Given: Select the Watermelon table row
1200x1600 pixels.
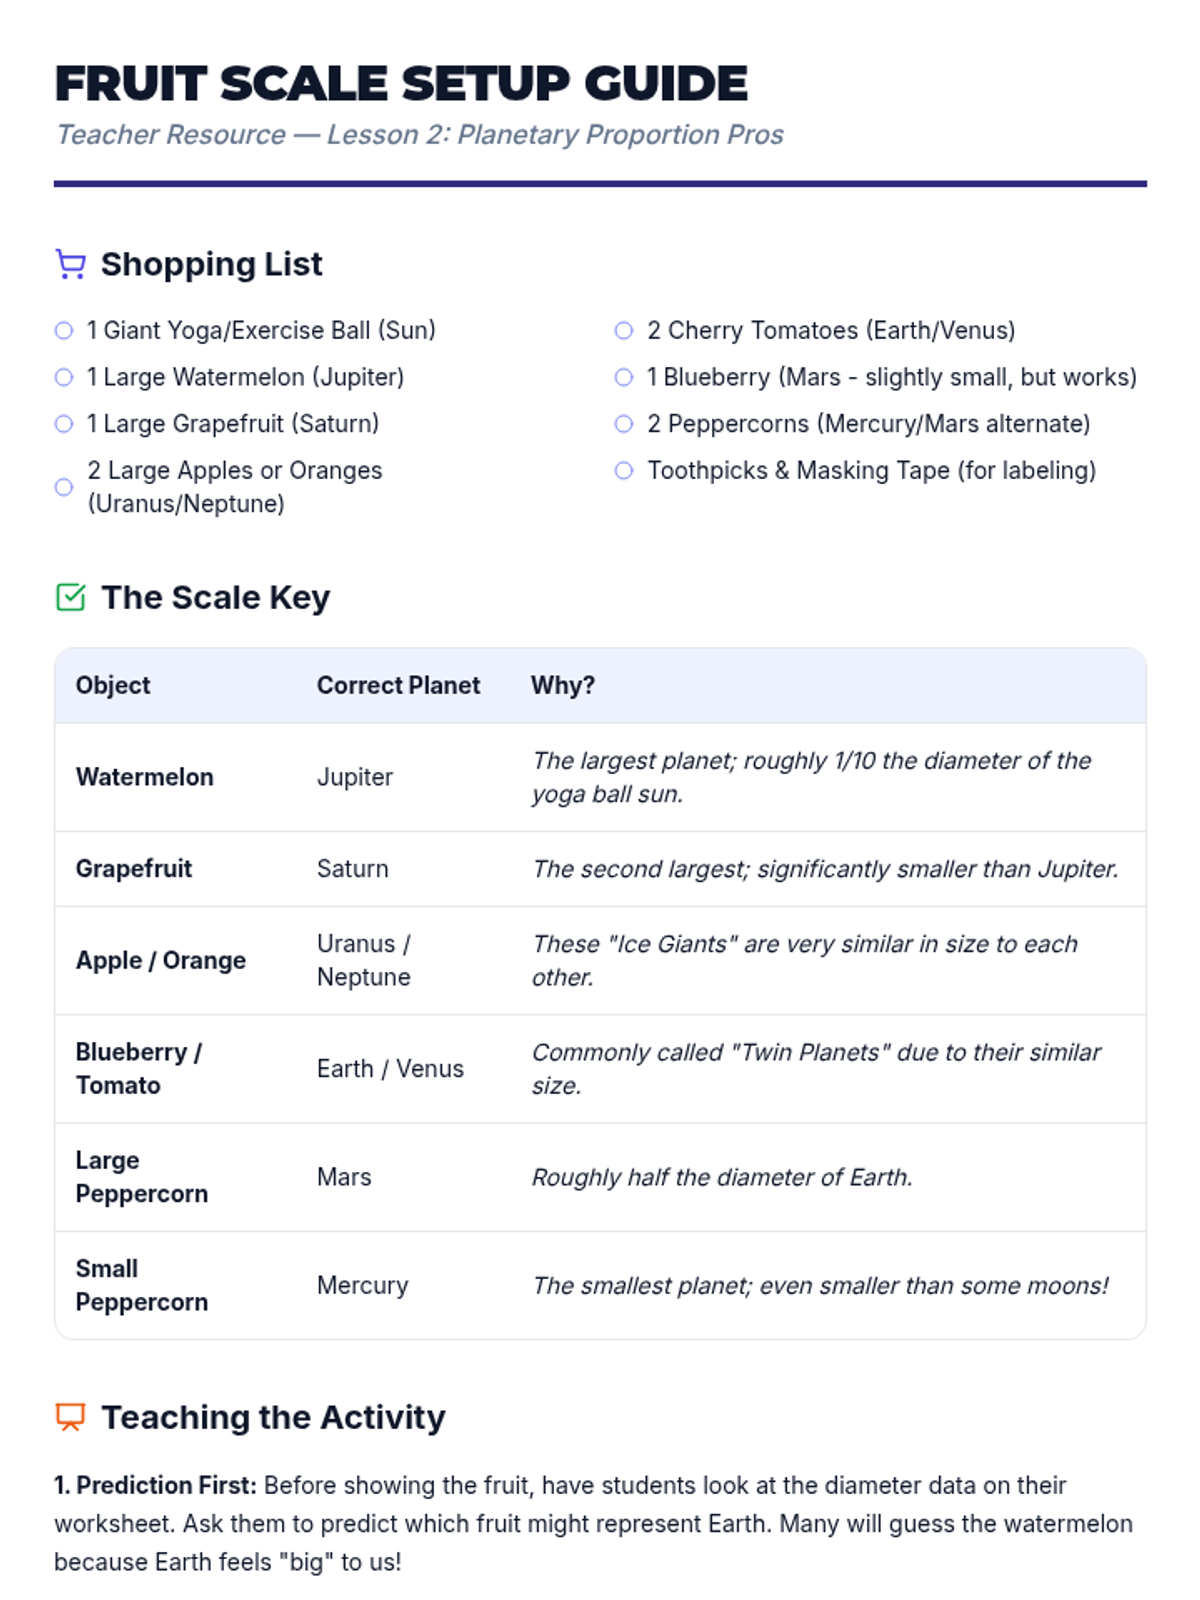Looking at the screenshot, I should [600, 778].
